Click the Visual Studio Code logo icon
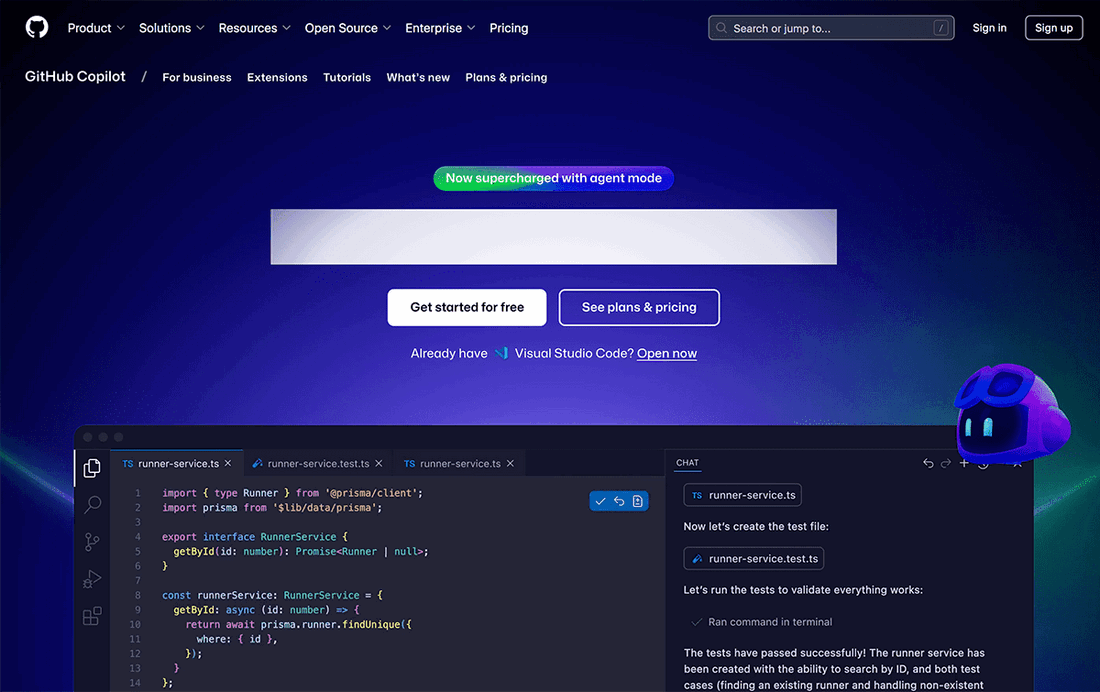This screenshot has height=692, width=1100. (501, 353)
